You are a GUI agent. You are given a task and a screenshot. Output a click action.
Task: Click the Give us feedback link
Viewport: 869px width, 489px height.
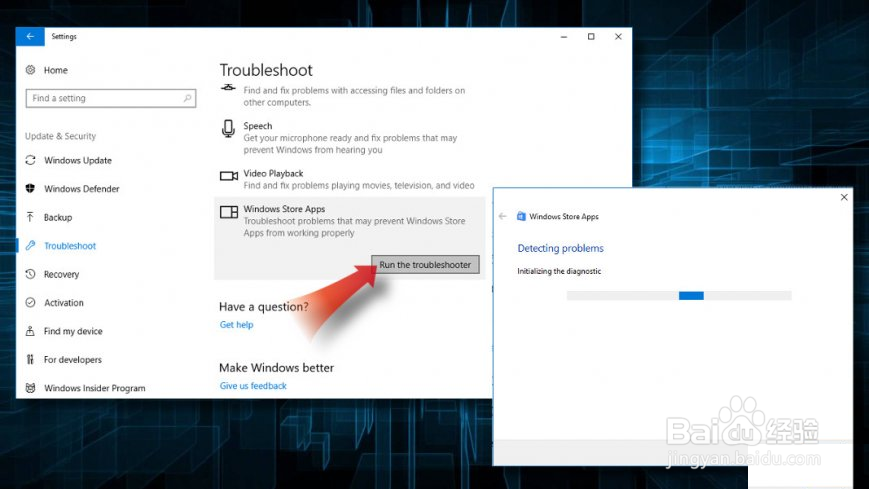(x=253, y=385)
